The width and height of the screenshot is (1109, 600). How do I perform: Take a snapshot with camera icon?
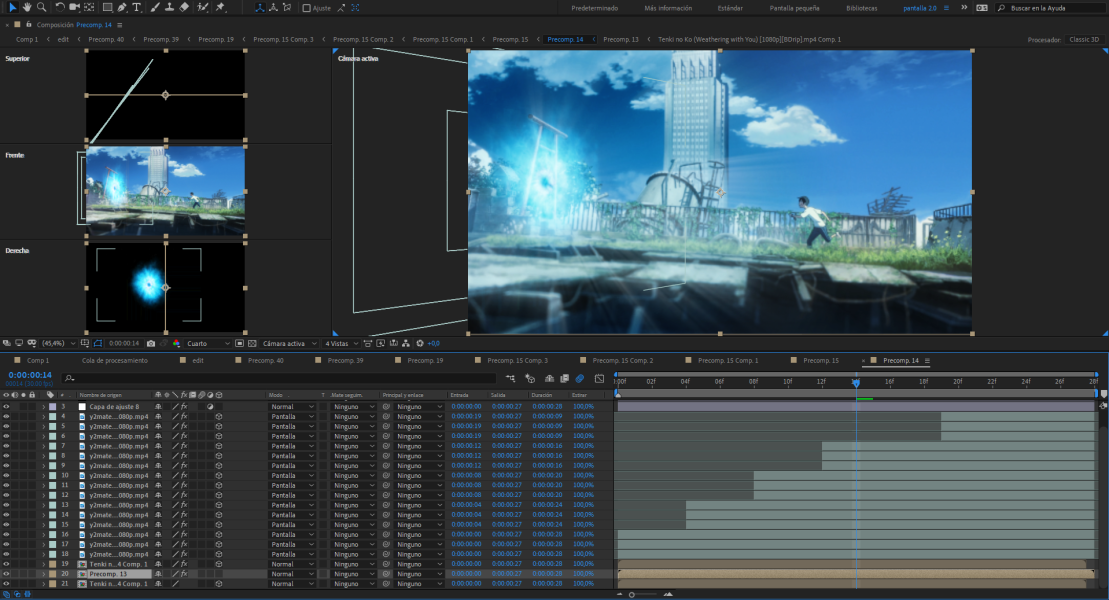151,343
